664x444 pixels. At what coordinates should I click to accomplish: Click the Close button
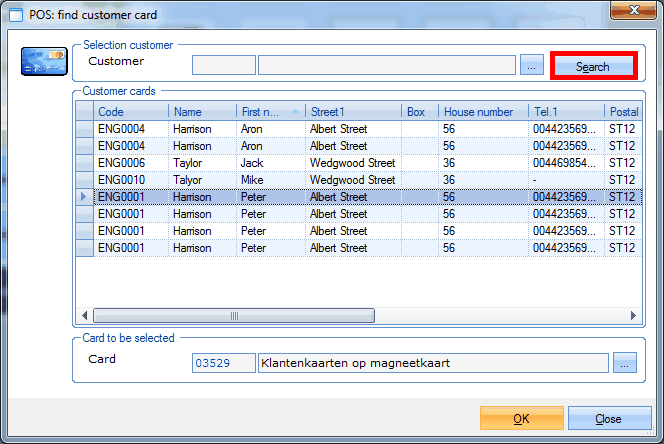point(608,419)
